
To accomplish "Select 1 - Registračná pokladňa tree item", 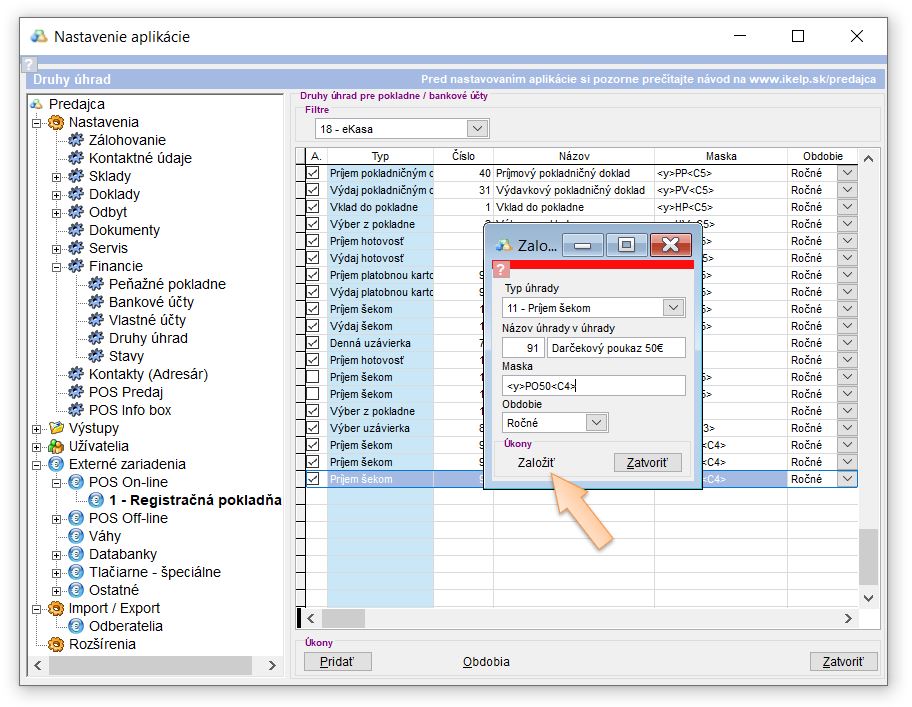I will 195,500.
